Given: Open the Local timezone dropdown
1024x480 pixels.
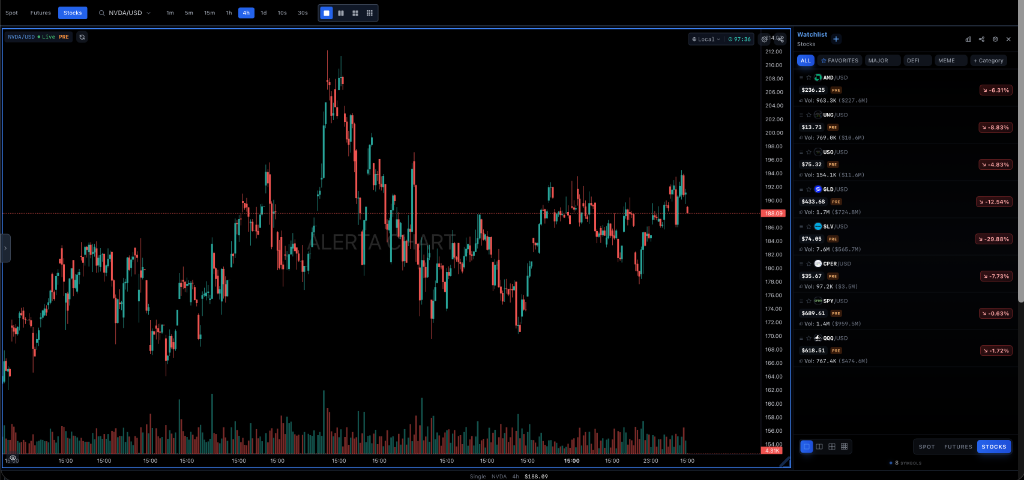Looking at the screenshot, I should [x=707, y=39].
